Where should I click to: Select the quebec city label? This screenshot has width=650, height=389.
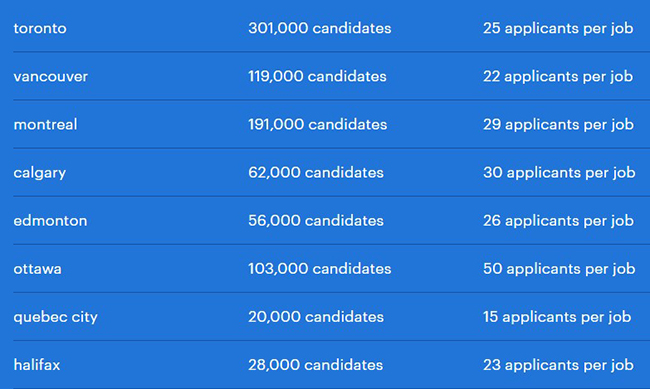56,318
